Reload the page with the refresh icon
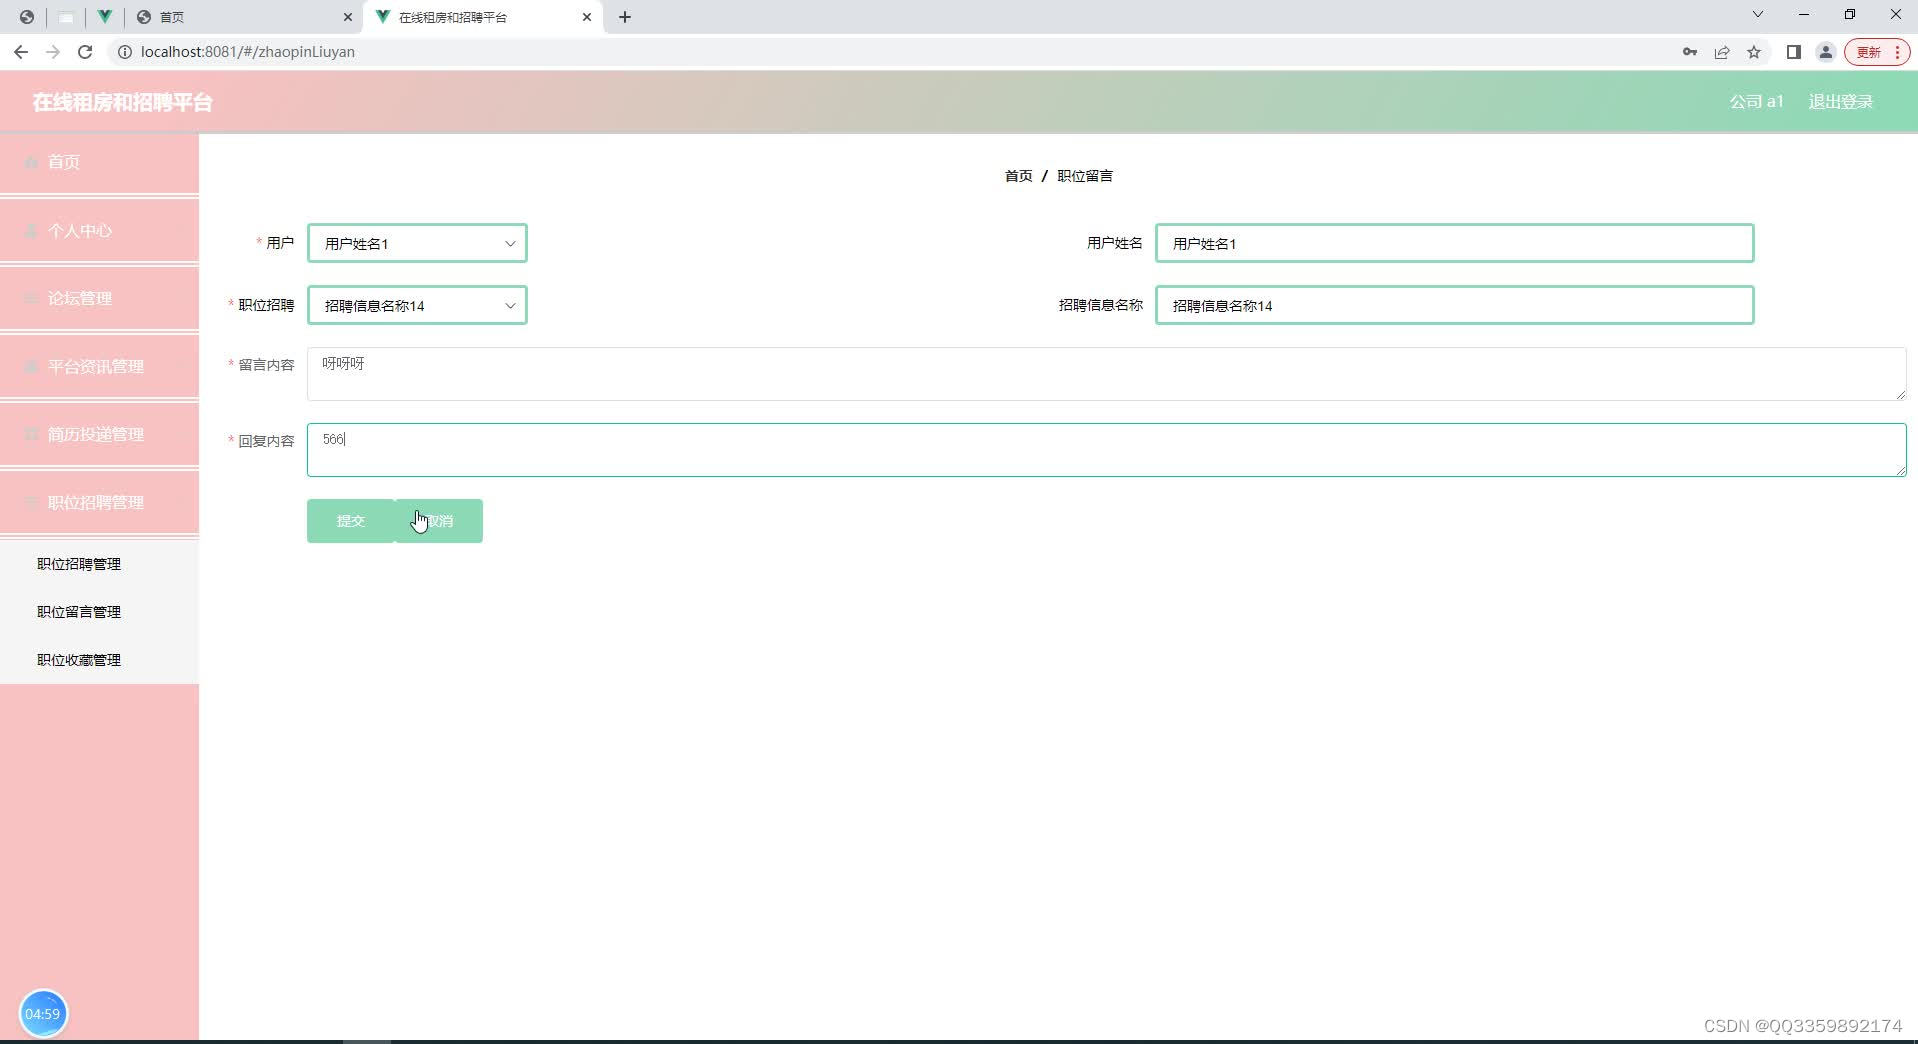This screenshot has height=1044, width=1918. tap(85, 52)
